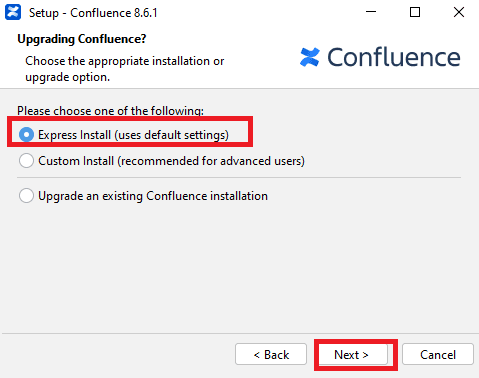Screen dimensions: 479x378
Task: Cancel the Confluence installation
Action: coord(438,354)
